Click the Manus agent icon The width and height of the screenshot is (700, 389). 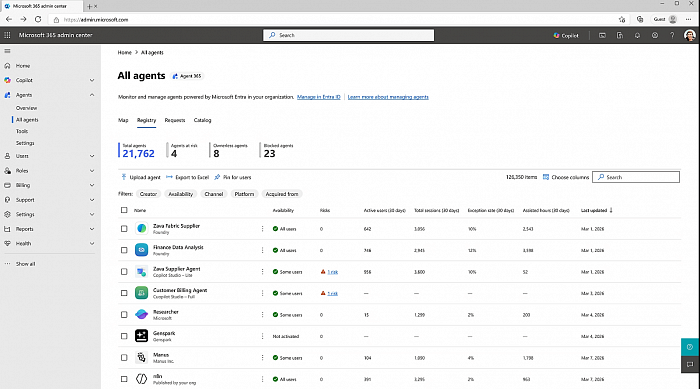(x=142, y=357)
